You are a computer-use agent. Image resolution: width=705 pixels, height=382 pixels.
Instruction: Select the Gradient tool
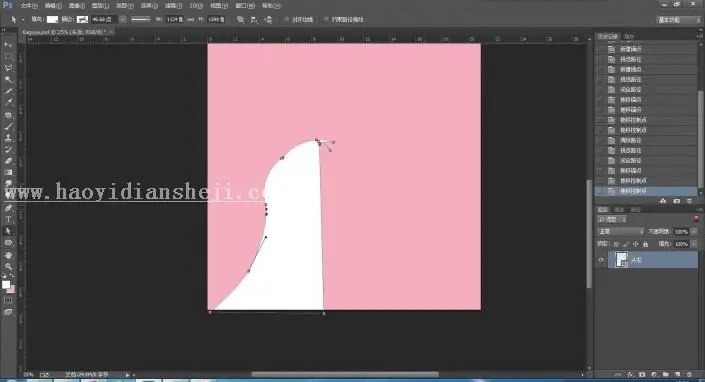pos(8,172)
